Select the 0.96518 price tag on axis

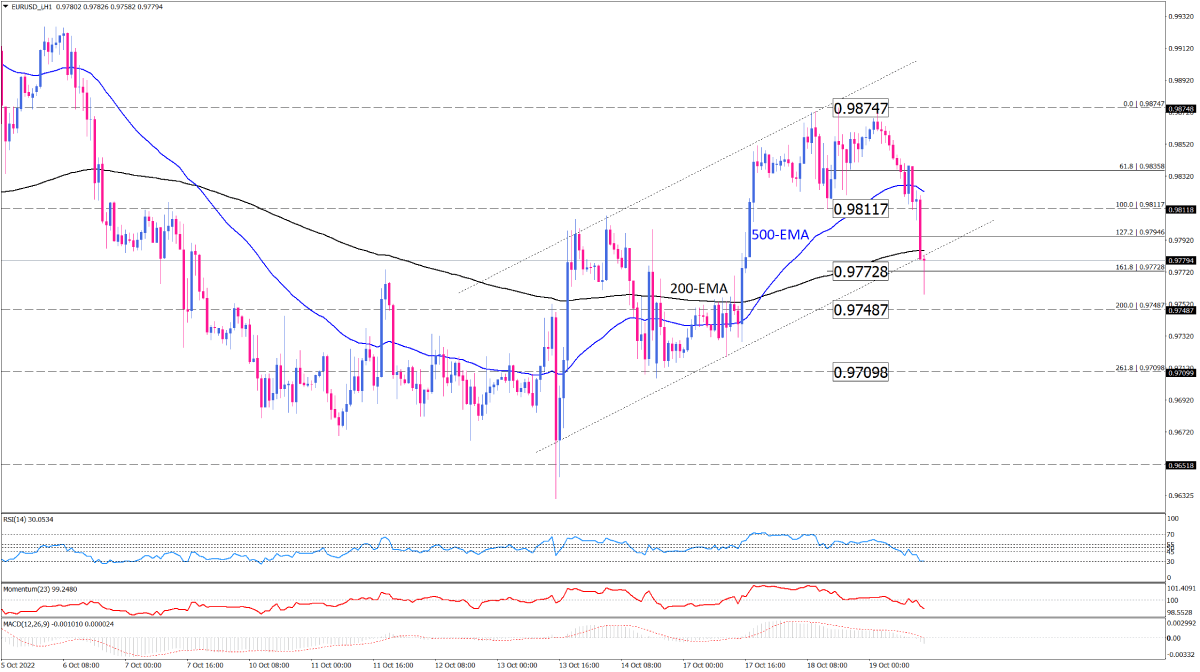(x=1182, y=465)
